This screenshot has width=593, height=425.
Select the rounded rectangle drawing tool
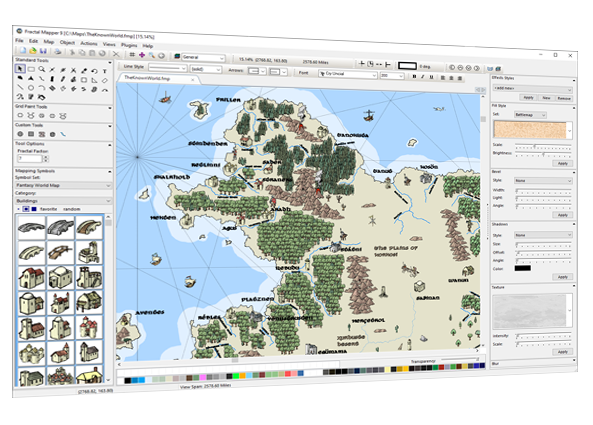click(84, 80)
